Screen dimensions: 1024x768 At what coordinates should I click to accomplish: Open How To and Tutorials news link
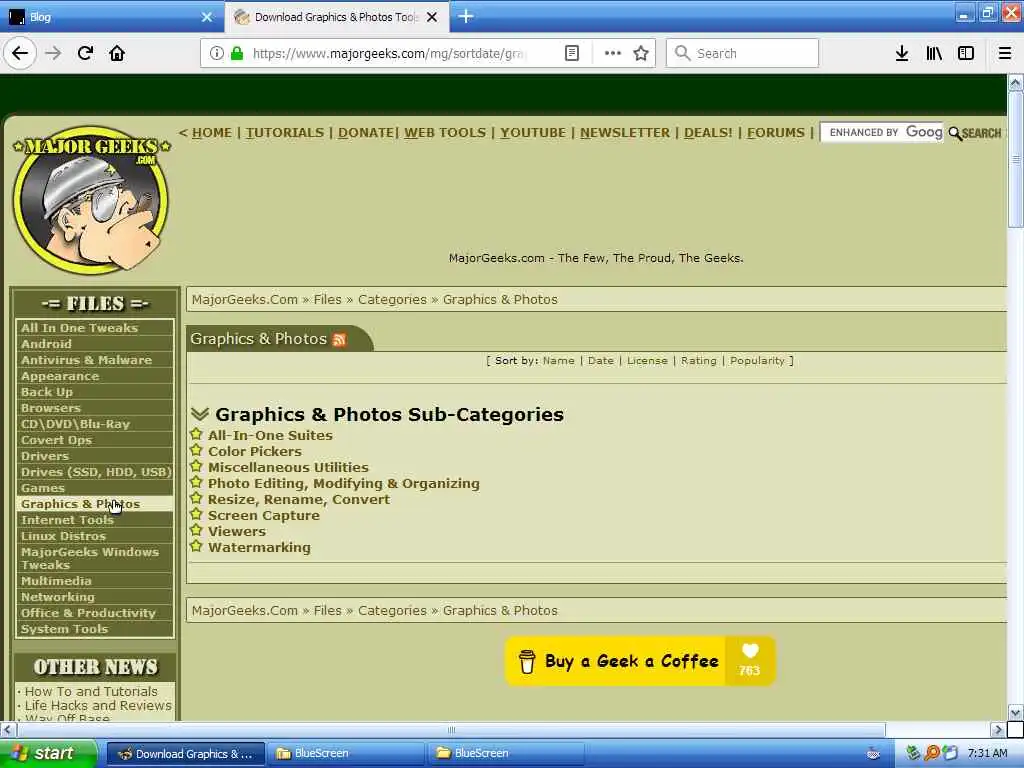point(91,691)
